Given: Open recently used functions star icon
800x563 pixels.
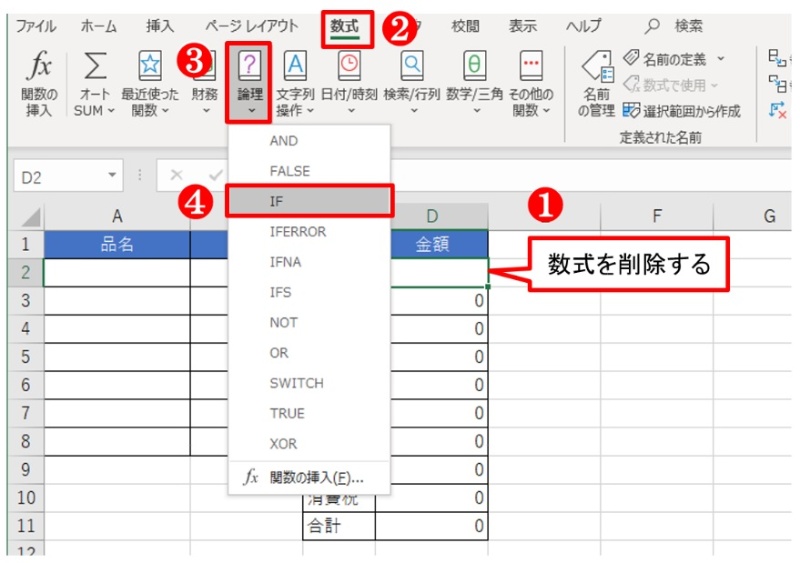Looking at the screenshot, I should point(150,65).
